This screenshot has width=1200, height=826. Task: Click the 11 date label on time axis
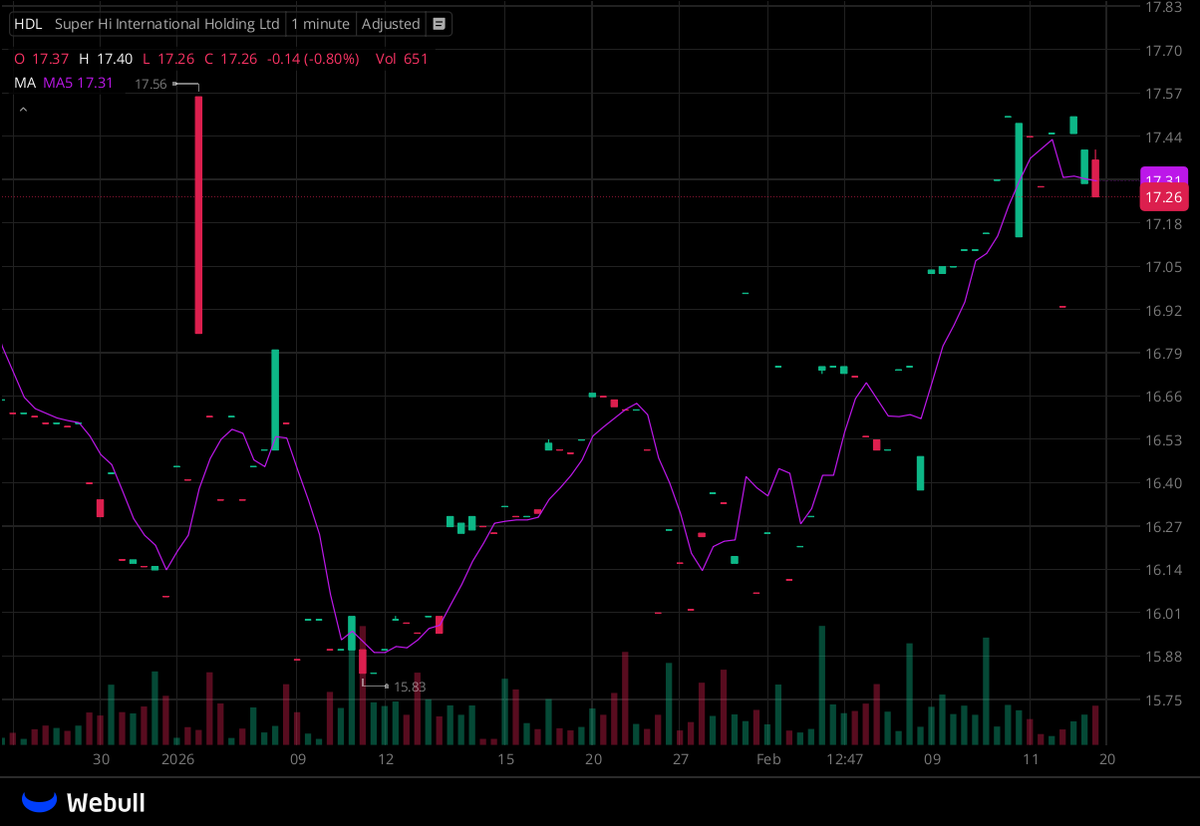click(x=1031, y=759)
